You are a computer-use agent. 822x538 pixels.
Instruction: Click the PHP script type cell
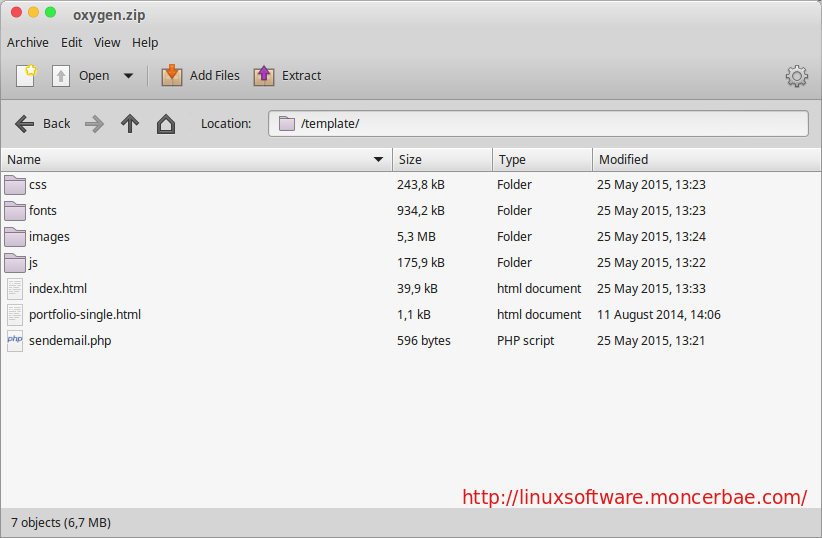click(525, 341)
